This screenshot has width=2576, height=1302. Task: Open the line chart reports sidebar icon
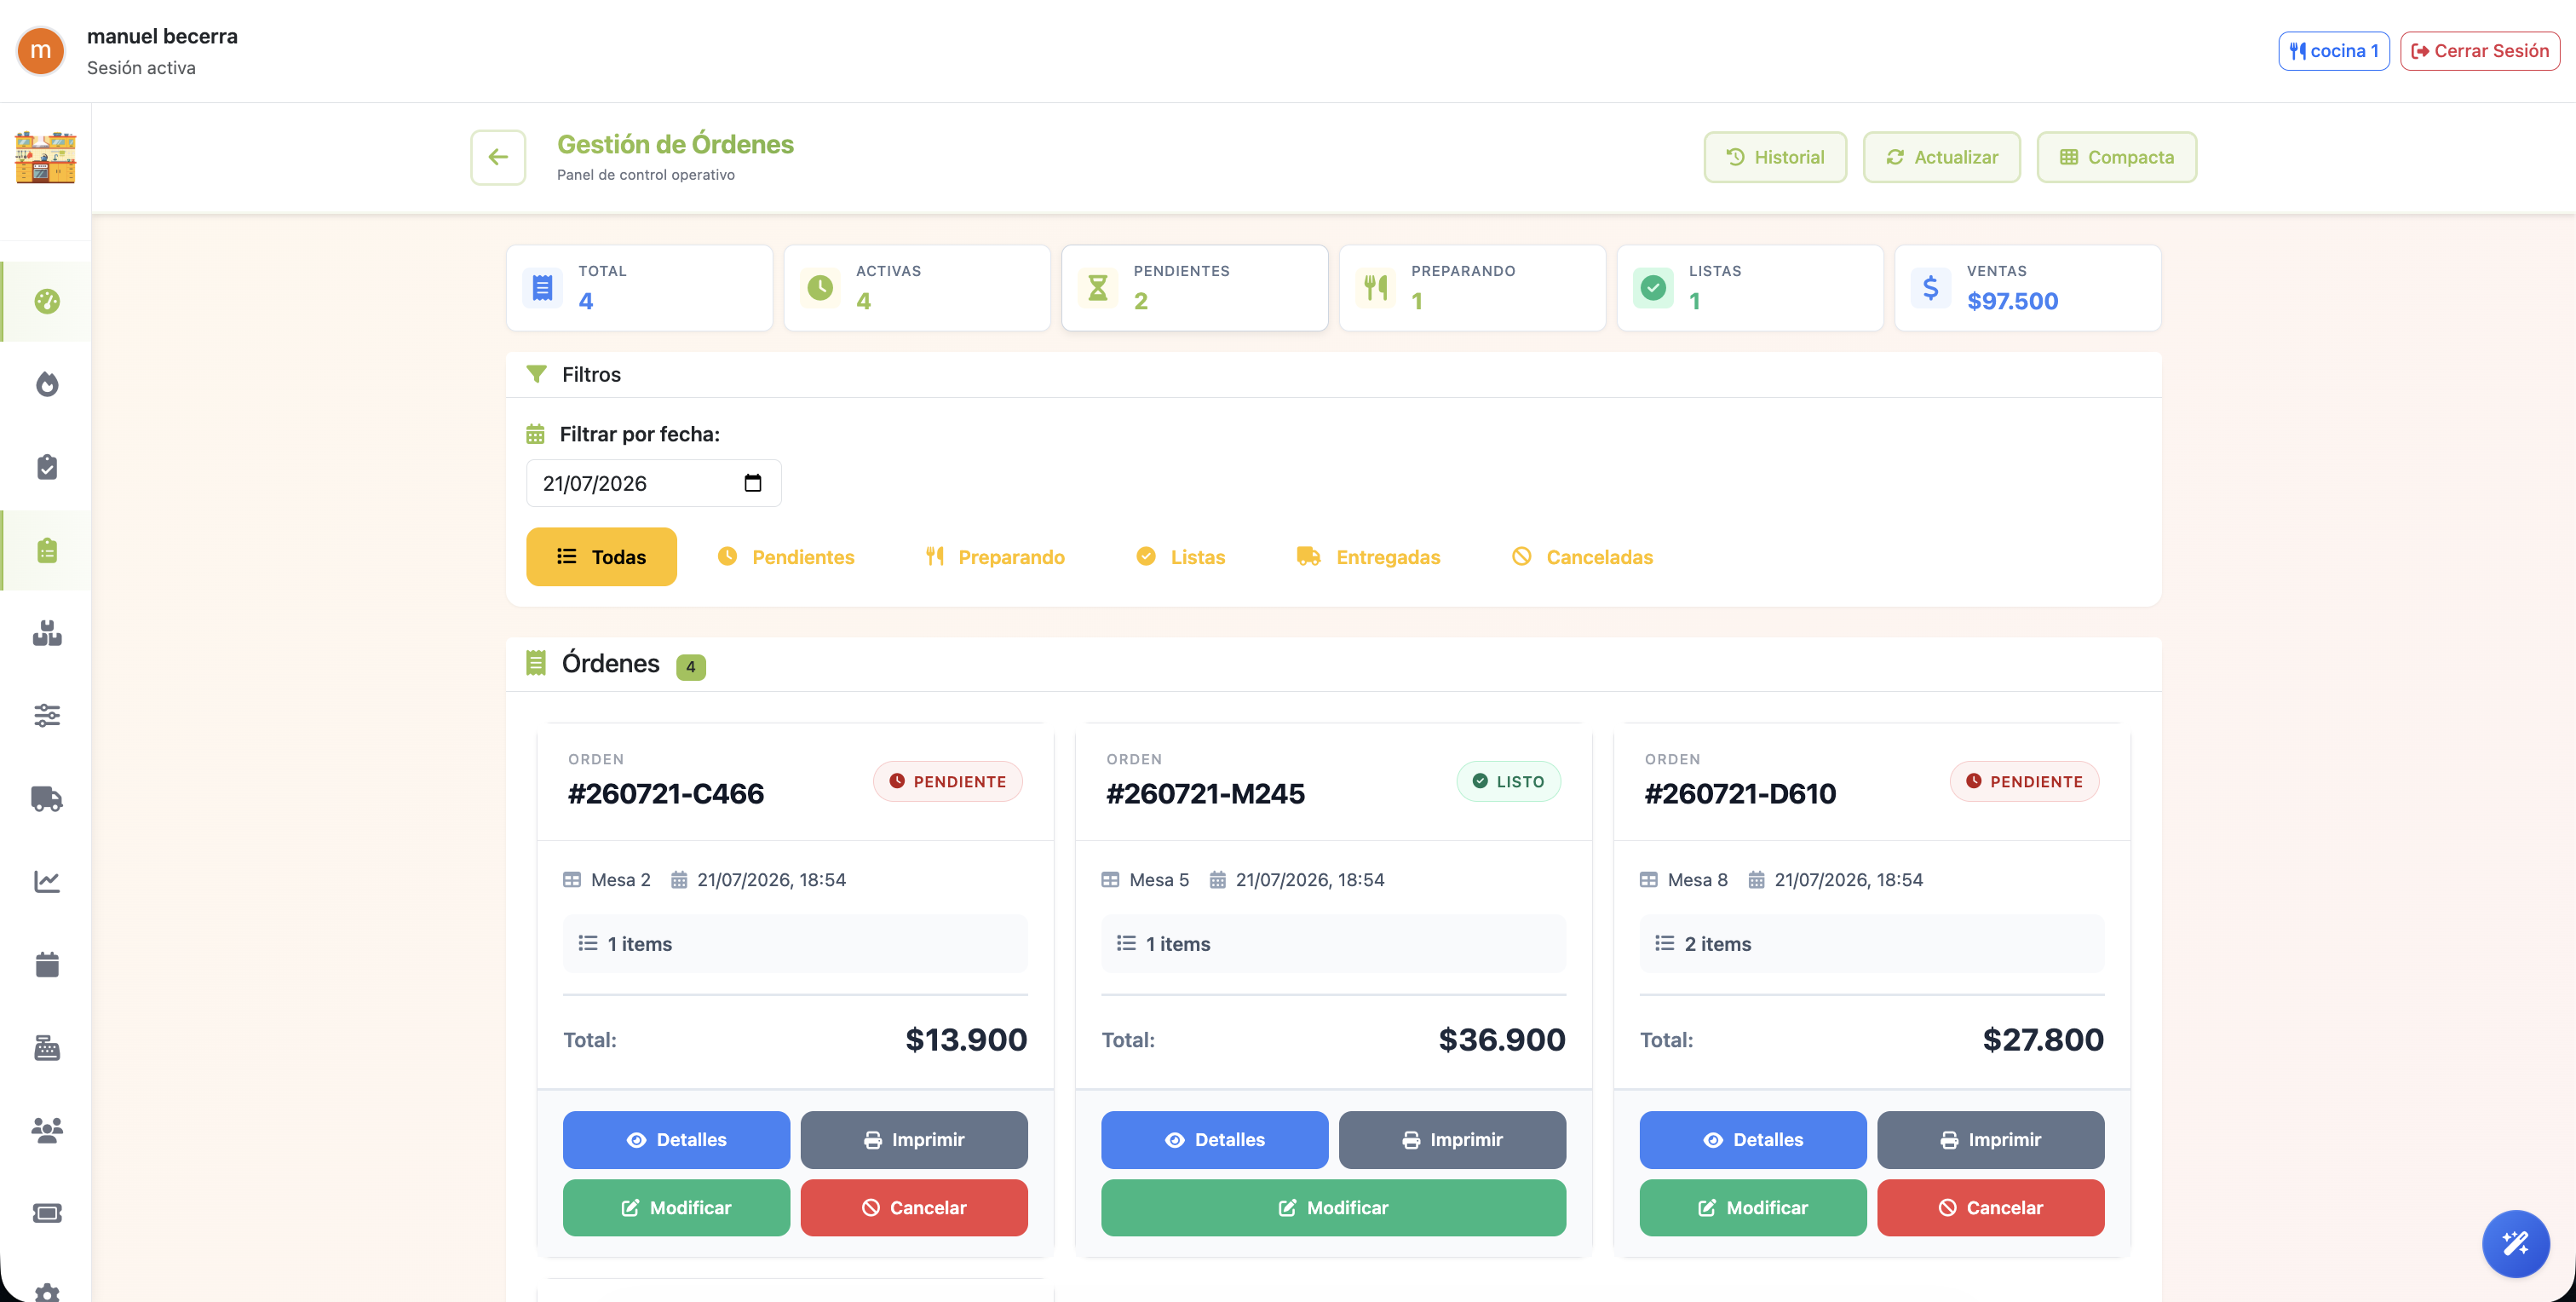click(47, 881)
